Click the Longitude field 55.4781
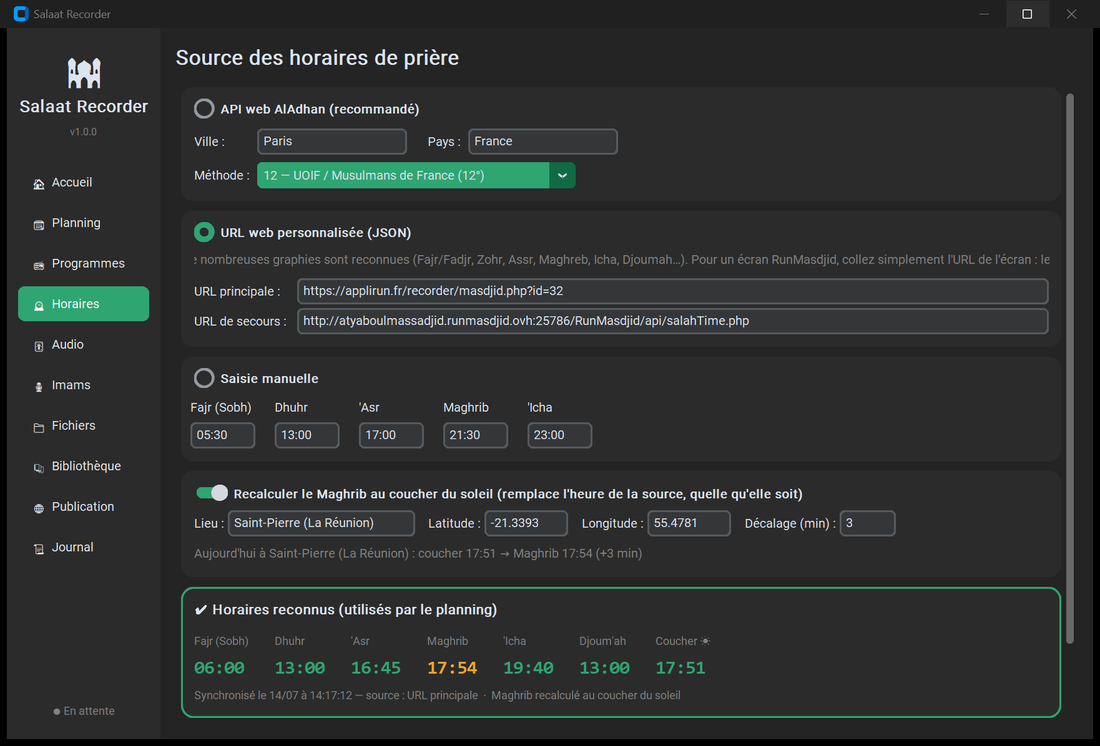 pyautogui.click(x=689, y=524)
